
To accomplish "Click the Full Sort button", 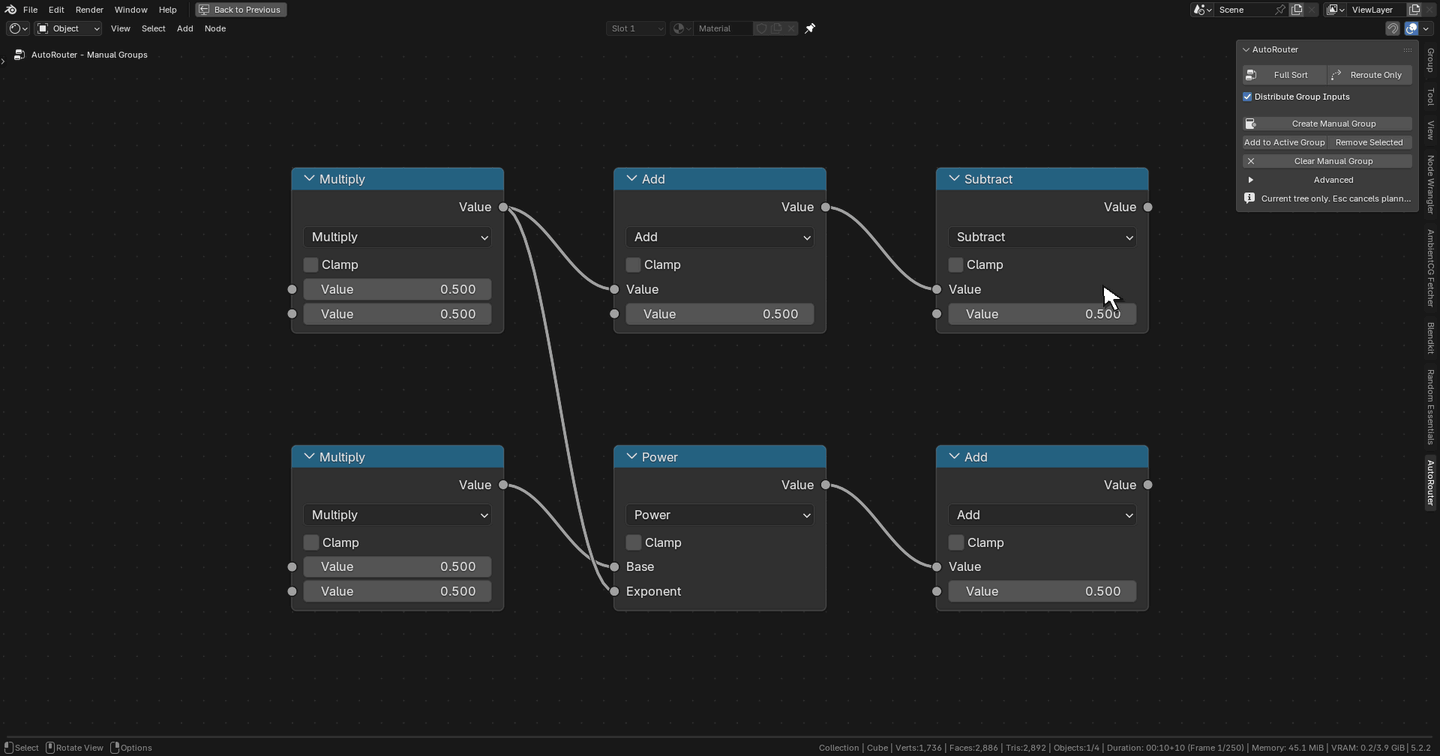I will 1284,75.
